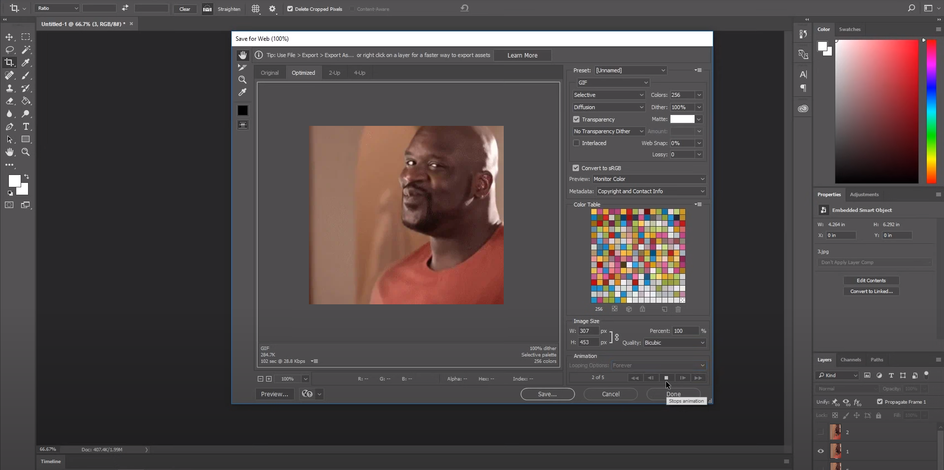Click the white Matte color swatch

[x=682, y=119]
